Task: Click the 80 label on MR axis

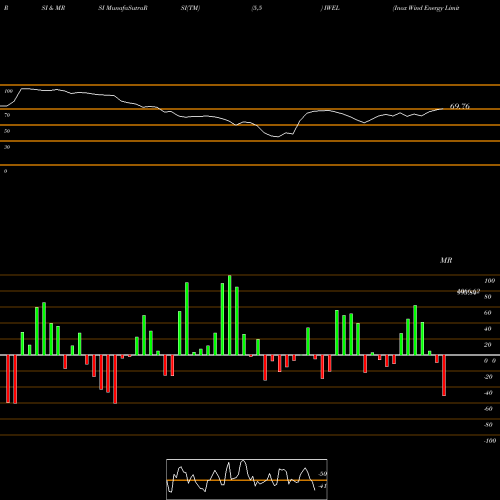Action: tap(488, 297)
